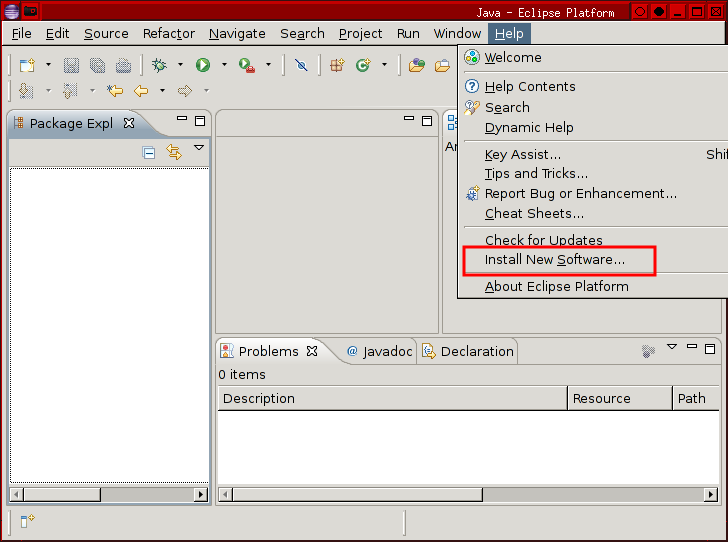Open the Back history dropdown arrow
The height and width of the screenshot is (542, 728).
click(162, 91)
